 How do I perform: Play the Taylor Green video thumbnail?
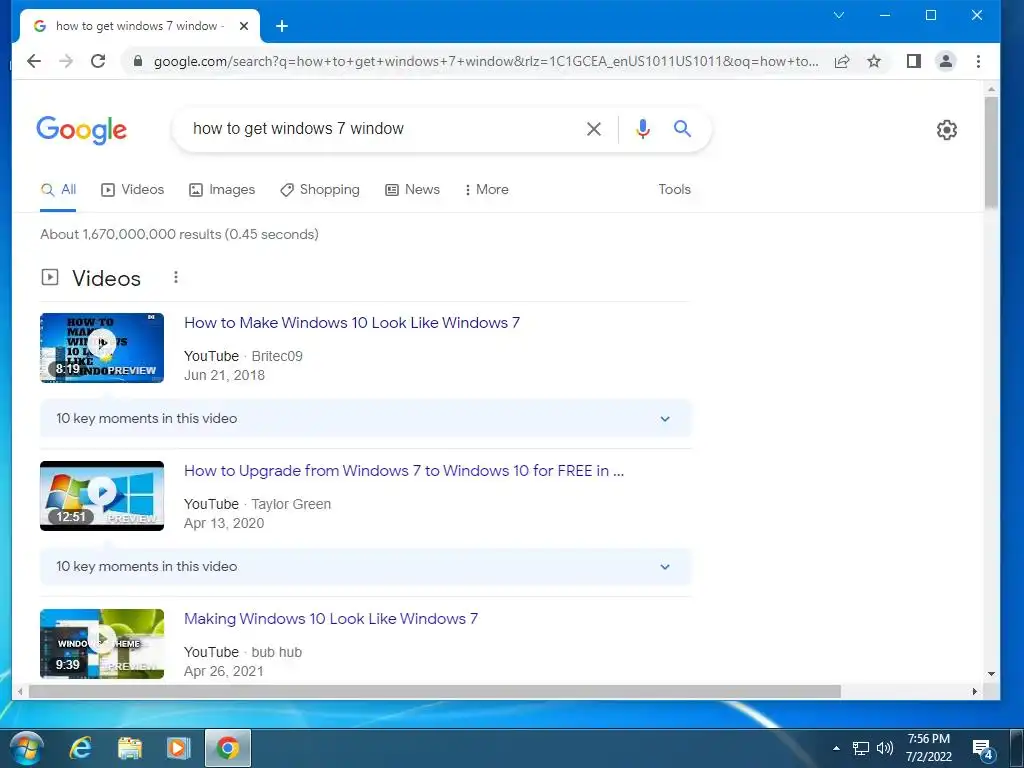tap(102, 496)
